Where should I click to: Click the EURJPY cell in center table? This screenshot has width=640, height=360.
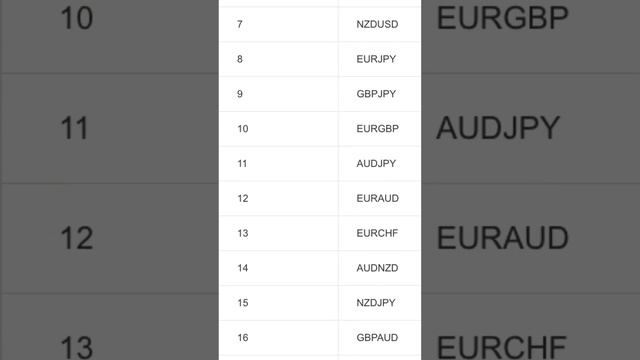coord(376,59)
